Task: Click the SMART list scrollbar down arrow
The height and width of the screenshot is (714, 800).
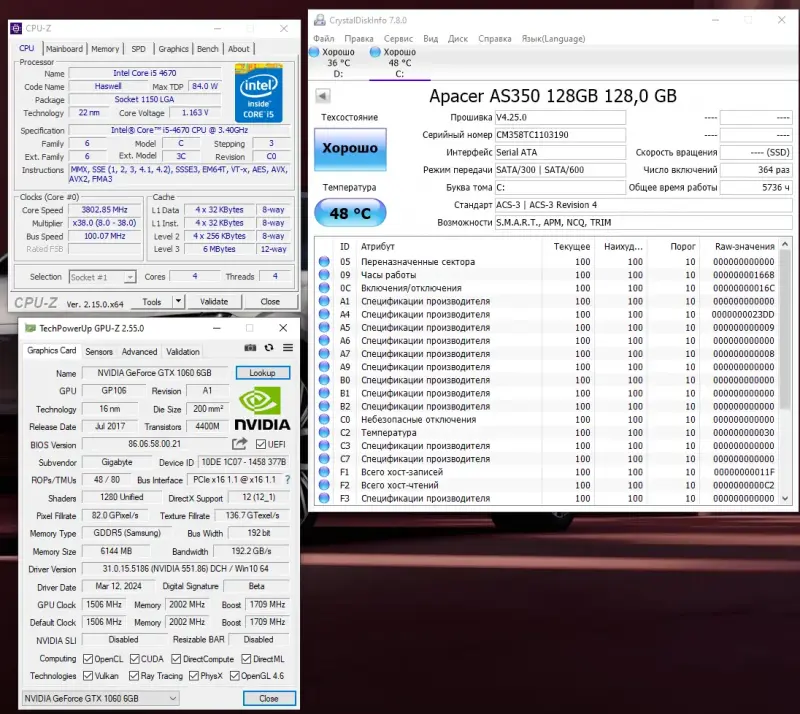Action: pyautogui.click(x=785, y=499)
